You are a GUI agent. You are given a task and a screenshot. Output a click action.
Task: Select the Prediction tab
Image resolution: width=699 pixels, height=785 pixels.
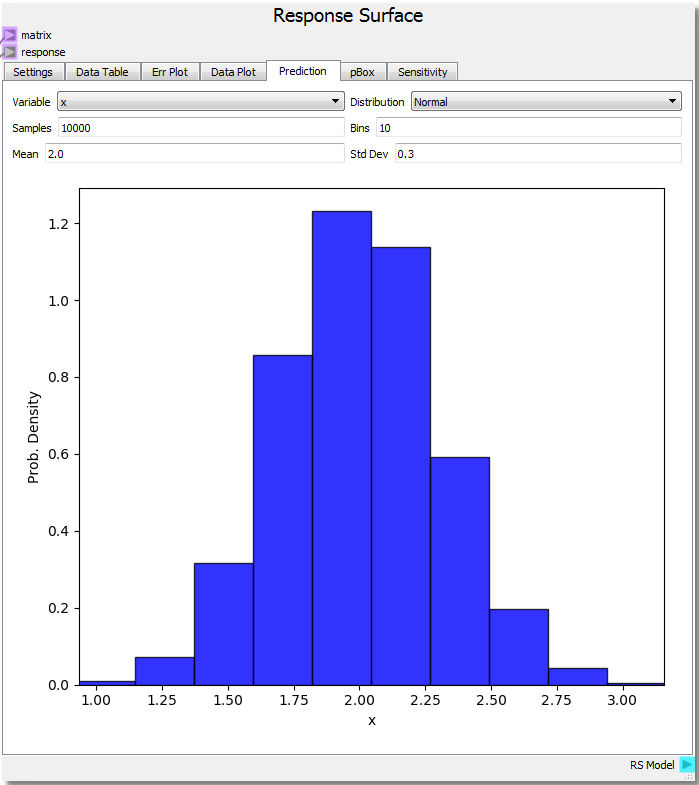click(302, 71)
